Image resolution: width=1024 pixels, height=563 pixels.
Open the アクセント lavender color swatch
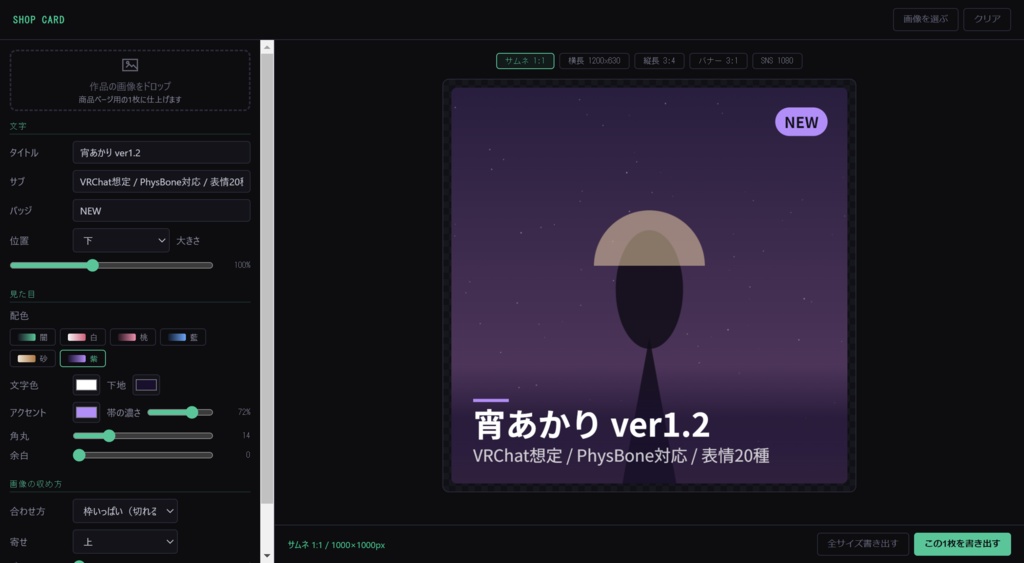click(x=86, y=412)
